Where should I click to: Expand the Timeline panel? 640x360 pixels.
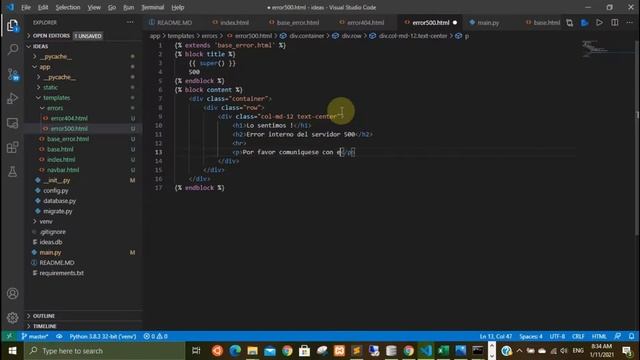click(x=44, y=326)
